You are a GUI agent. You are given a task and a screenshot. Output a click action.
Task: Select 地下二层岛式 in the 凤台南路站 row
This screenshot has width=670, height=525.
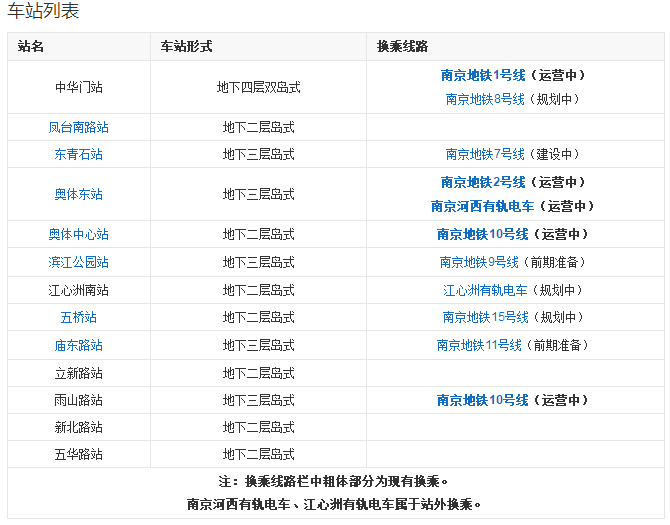259,127
